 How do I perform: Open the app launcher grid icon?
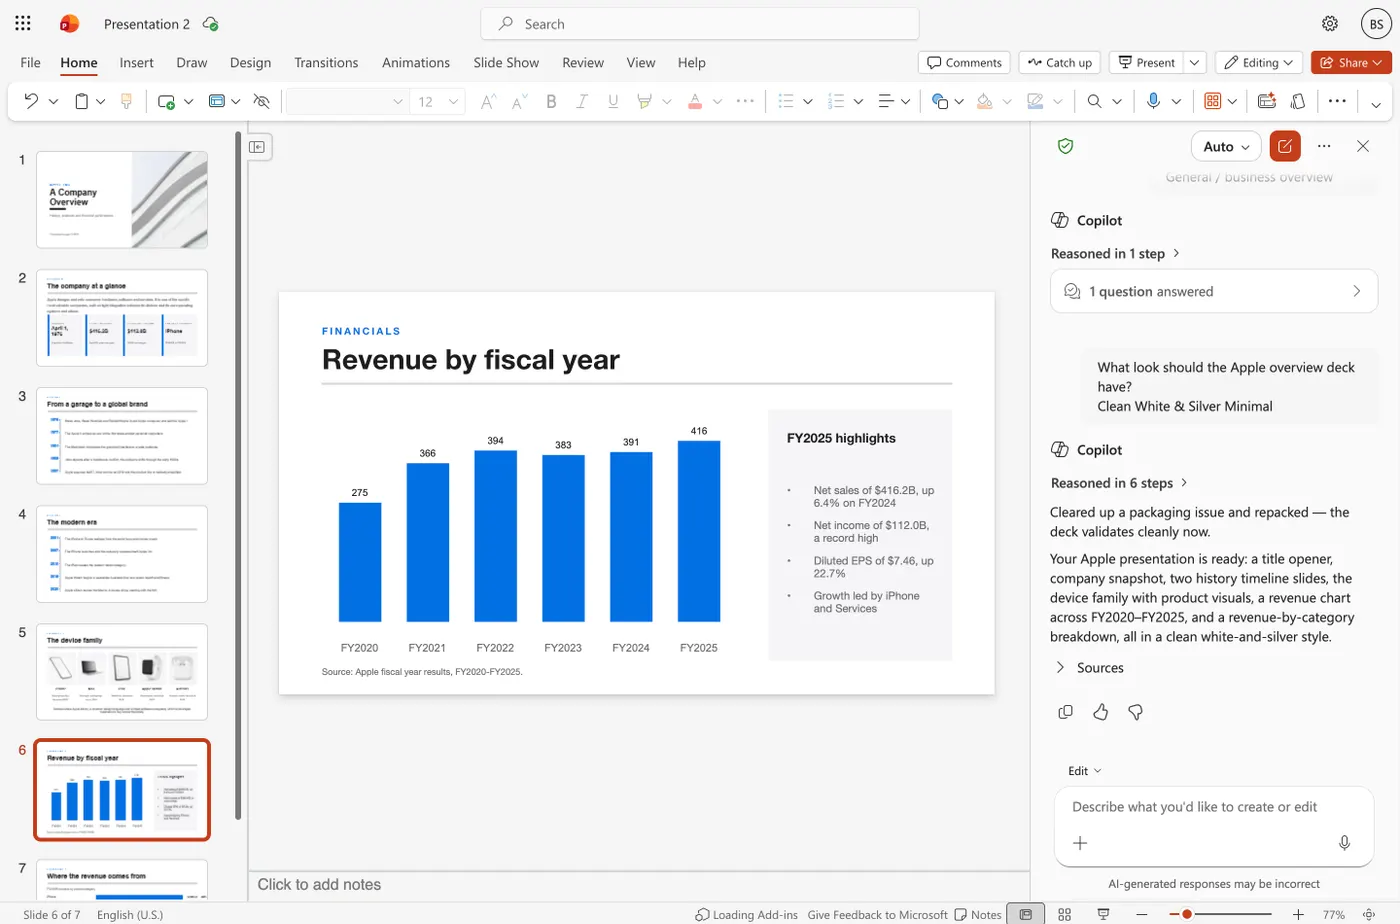pyautogui.click(x=23, y=23)
